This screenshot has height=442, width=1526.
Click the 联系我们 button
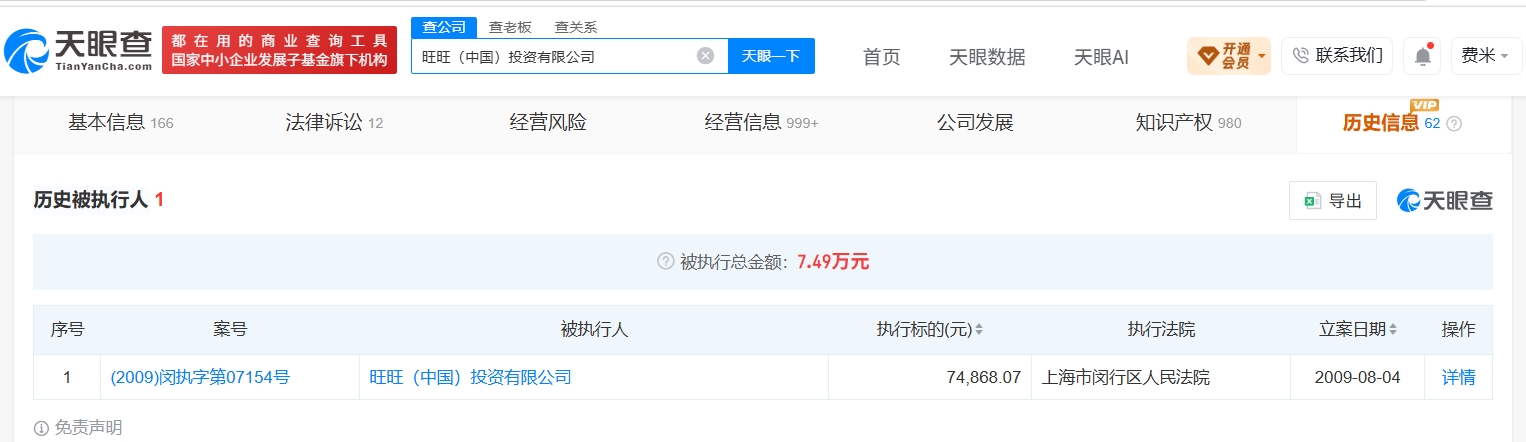coord(1337,56)
